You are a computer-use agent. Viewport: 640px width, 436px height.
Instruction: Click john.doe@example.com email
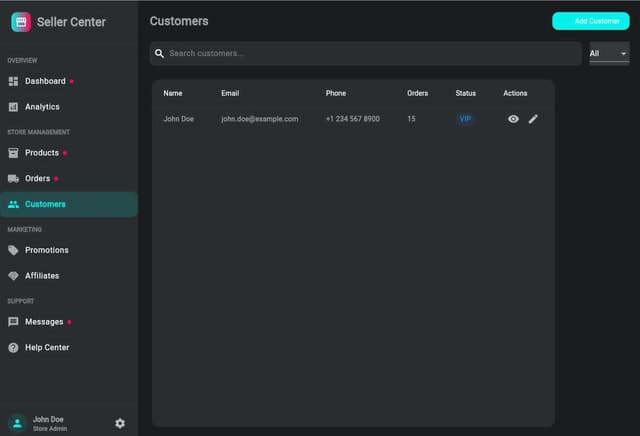coord(260,119)
